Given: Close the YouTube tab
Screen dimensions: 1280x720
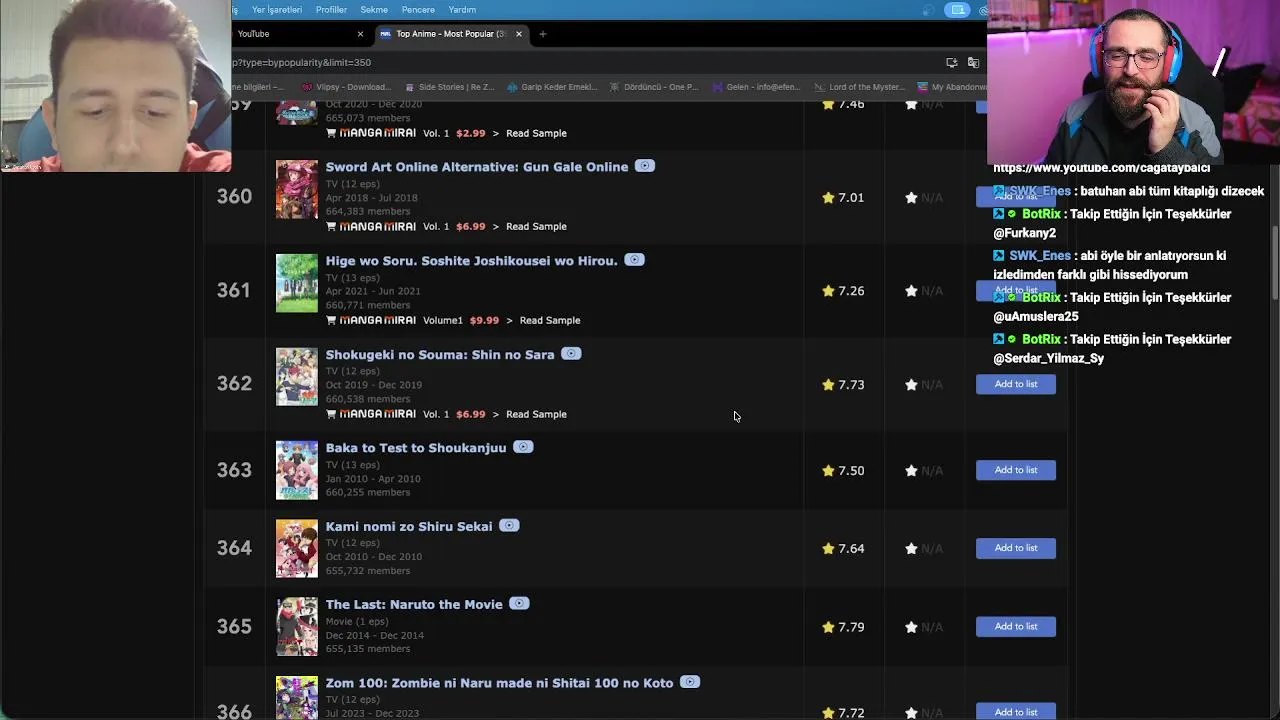Looking at the screenshot, I should [x=360, y=34].
